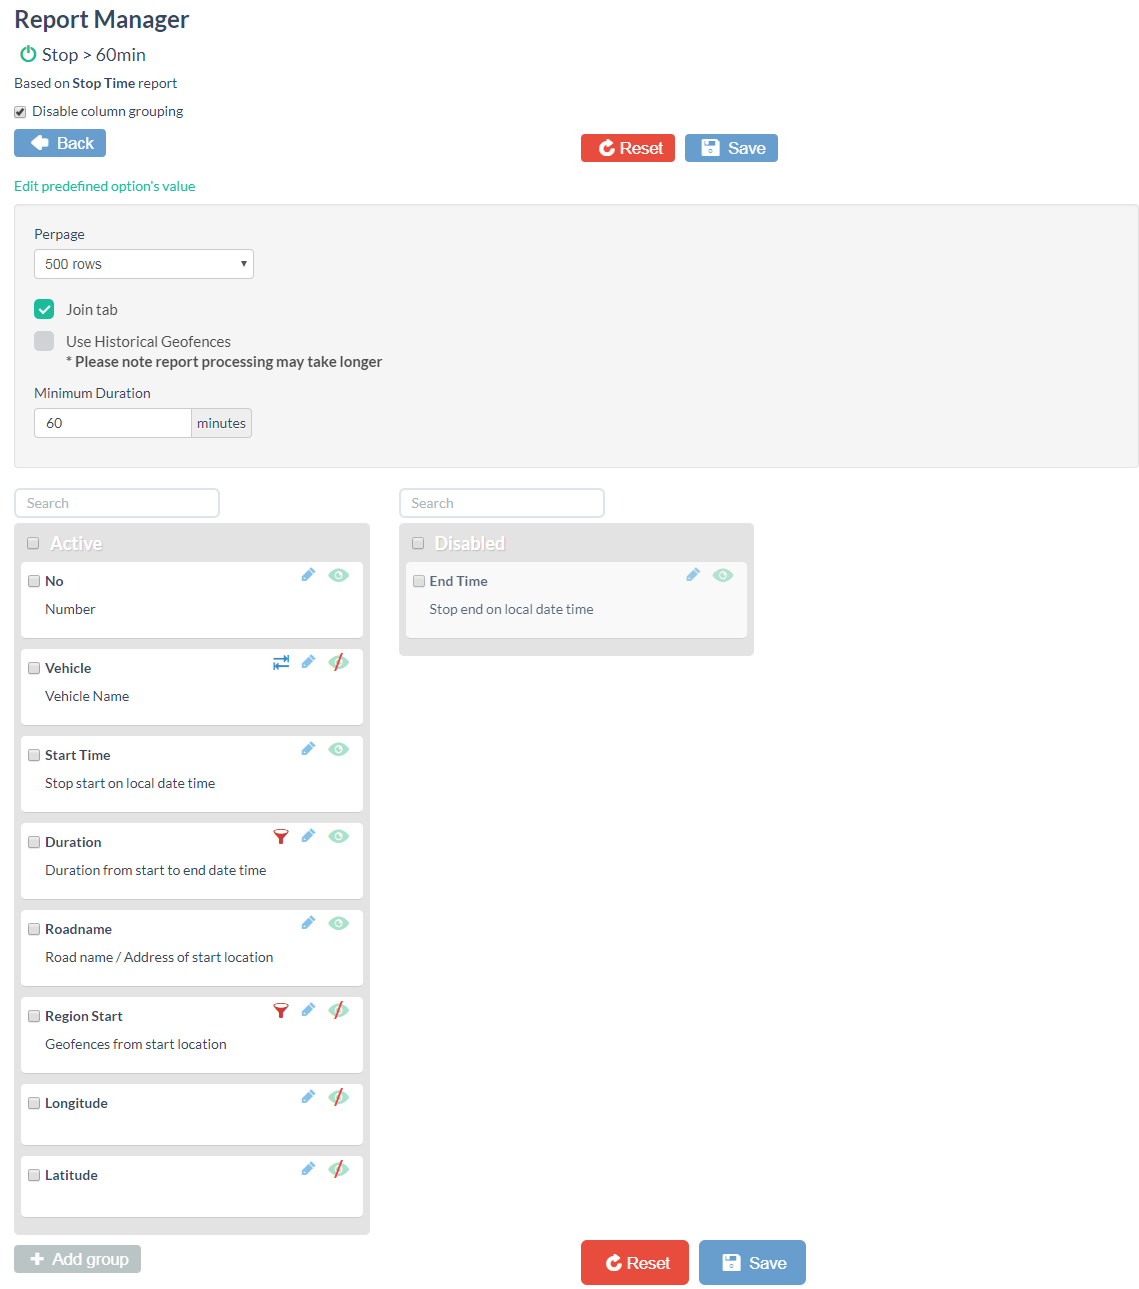Click the Back button
The height and width of the screenshot is (1289, 1139).
point(59,143)
